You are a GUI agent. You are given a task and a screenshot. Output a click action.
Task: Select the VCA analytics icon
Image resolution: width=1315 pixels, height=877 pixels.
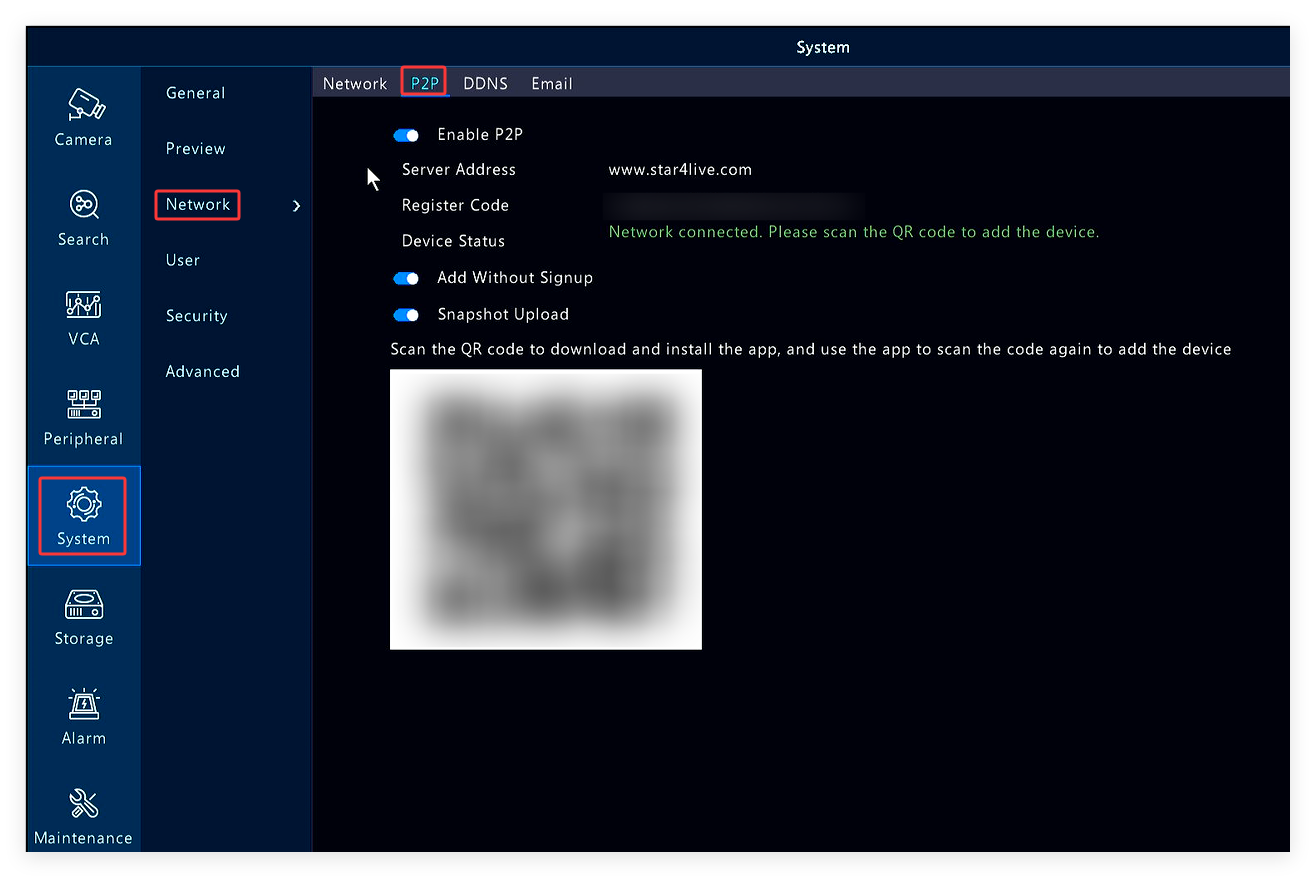pos(84,305)
